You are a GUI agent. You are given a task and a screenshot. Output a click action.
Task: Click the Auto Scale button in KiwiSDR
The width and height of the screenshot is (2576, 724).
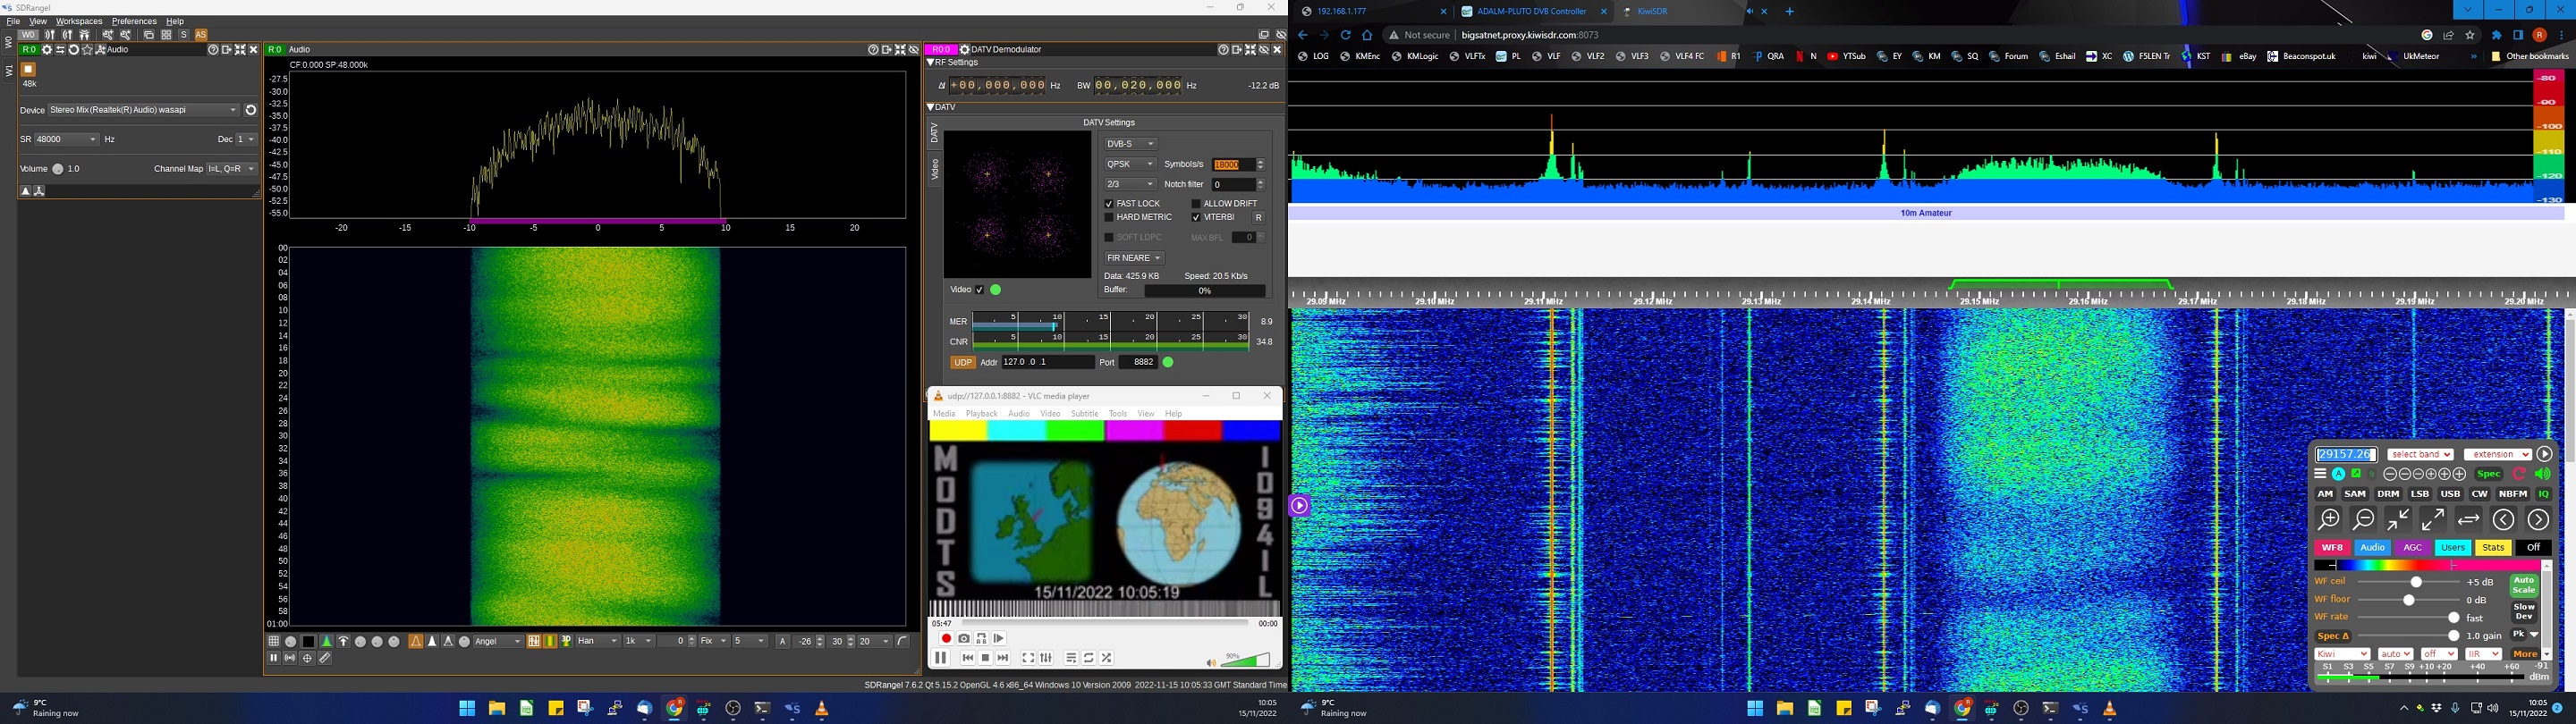click(2524, 585)
